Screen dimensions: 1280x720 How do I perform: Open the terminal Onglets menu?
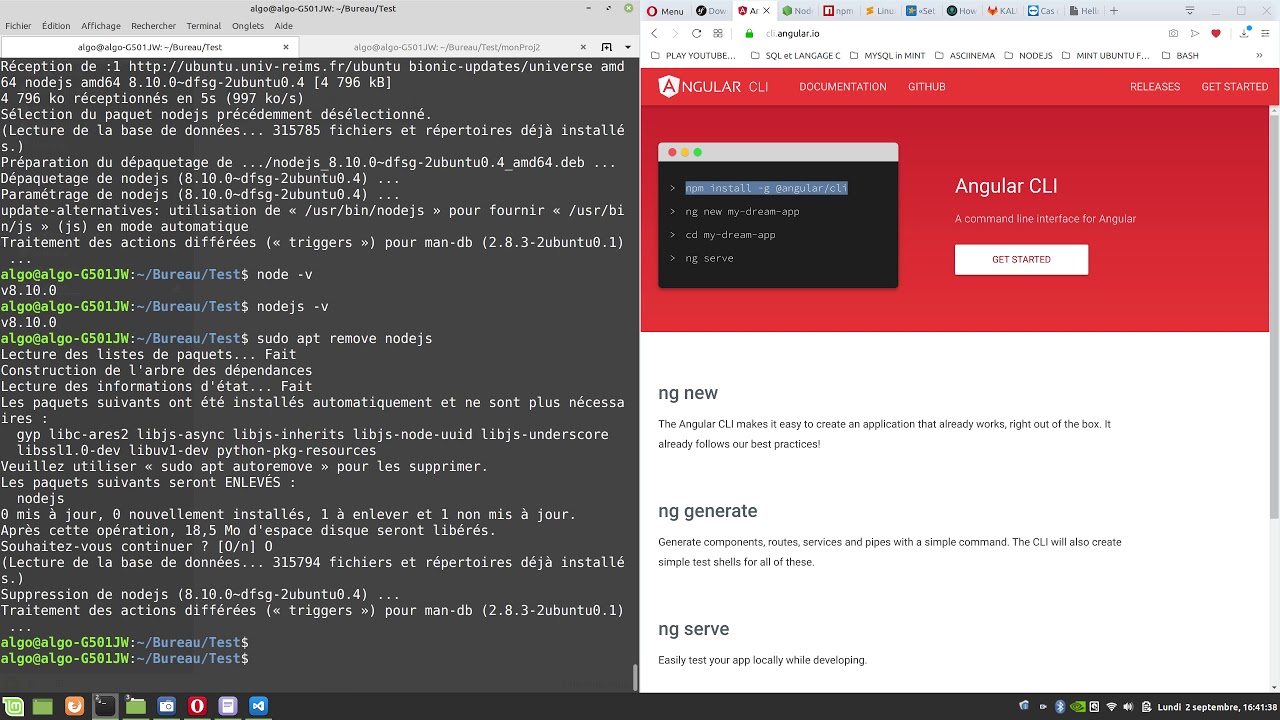click(x=248, y=26)
